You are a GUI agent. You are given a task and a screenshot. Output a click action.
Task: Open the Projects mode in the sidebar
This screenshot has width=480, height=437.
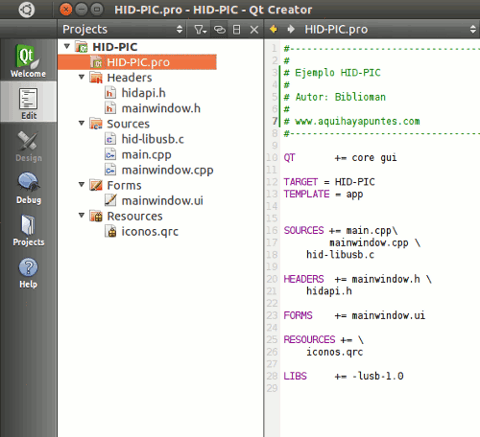tap(28, 230)
